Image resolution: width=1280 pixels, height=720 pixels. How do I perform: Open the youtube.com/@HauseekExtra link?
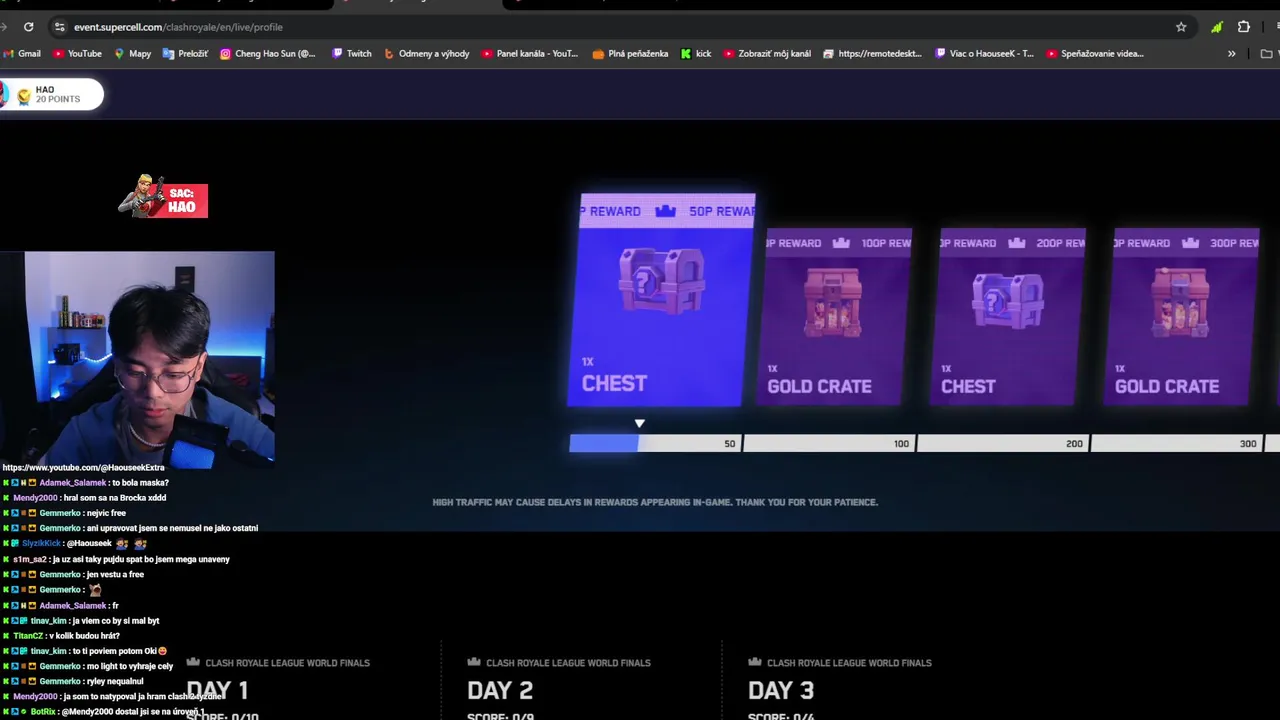(83, 468)
